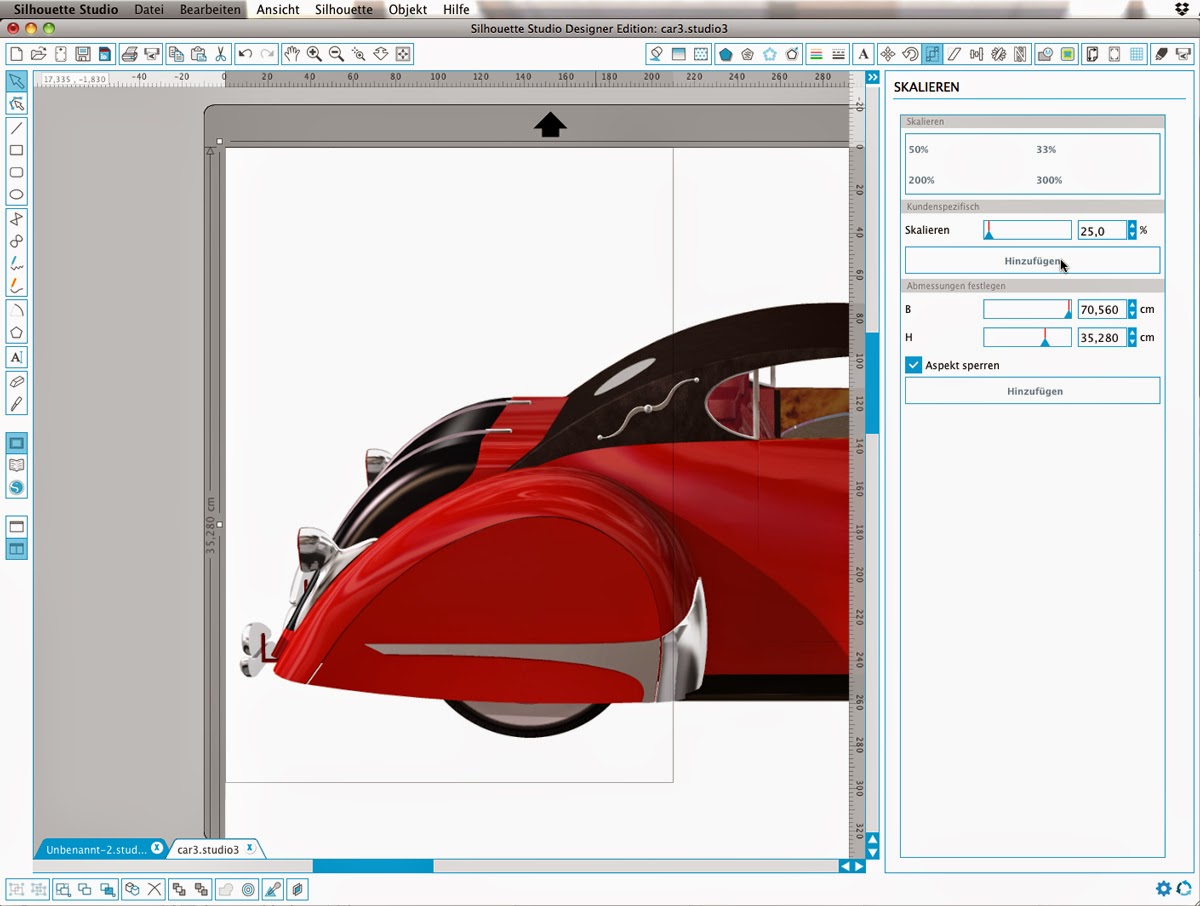Select the Ellipse drawing tool
Image resolution: width=1200 pixels, height=906 pixels.
click(16, 195)
